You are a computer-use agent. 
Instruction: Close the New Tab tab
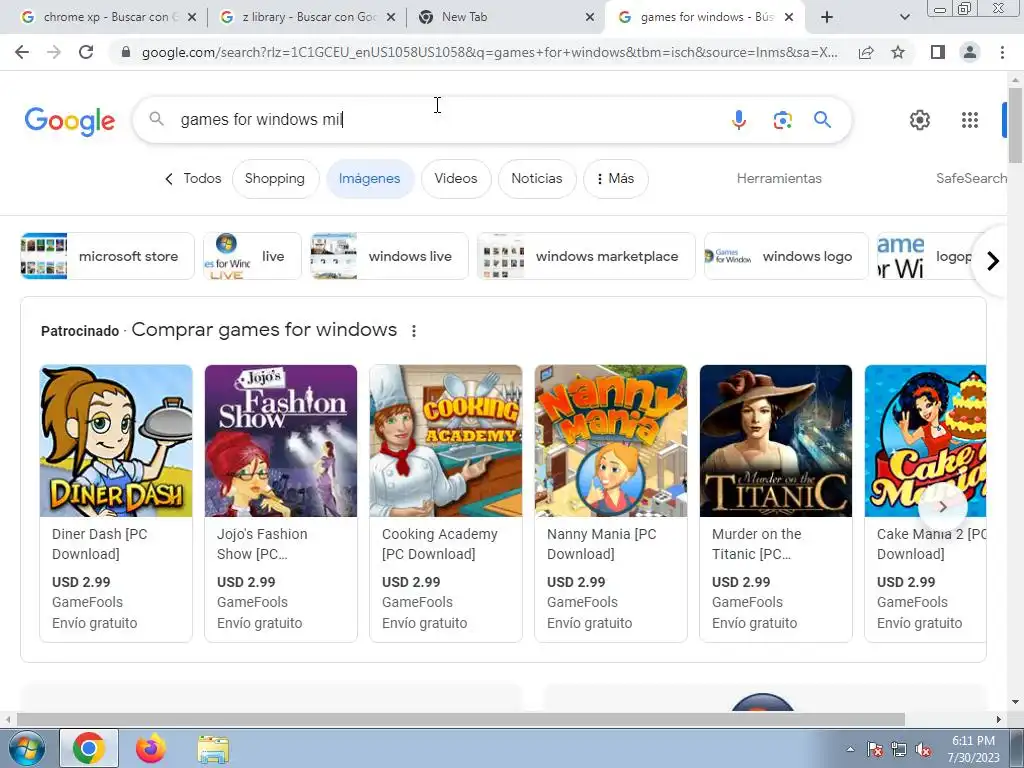[590, 18]
